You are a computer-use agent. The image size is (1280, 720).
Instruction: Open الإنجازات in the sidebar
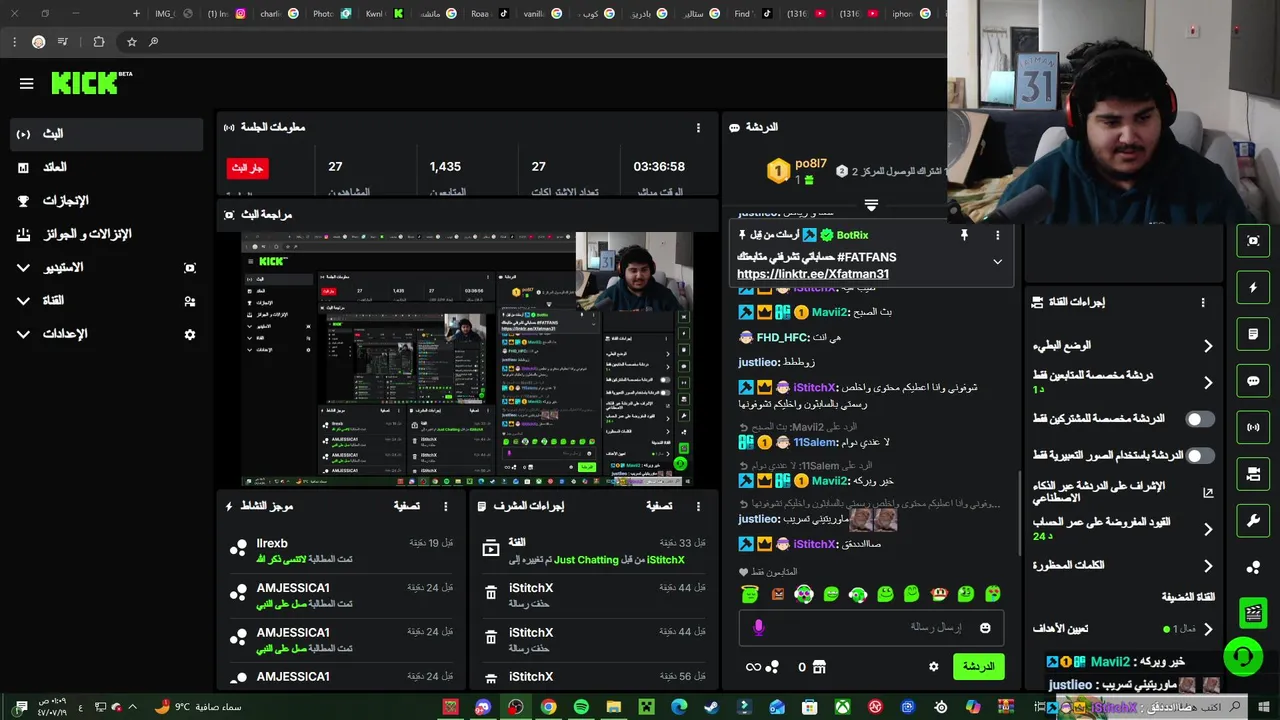point(107,200)
